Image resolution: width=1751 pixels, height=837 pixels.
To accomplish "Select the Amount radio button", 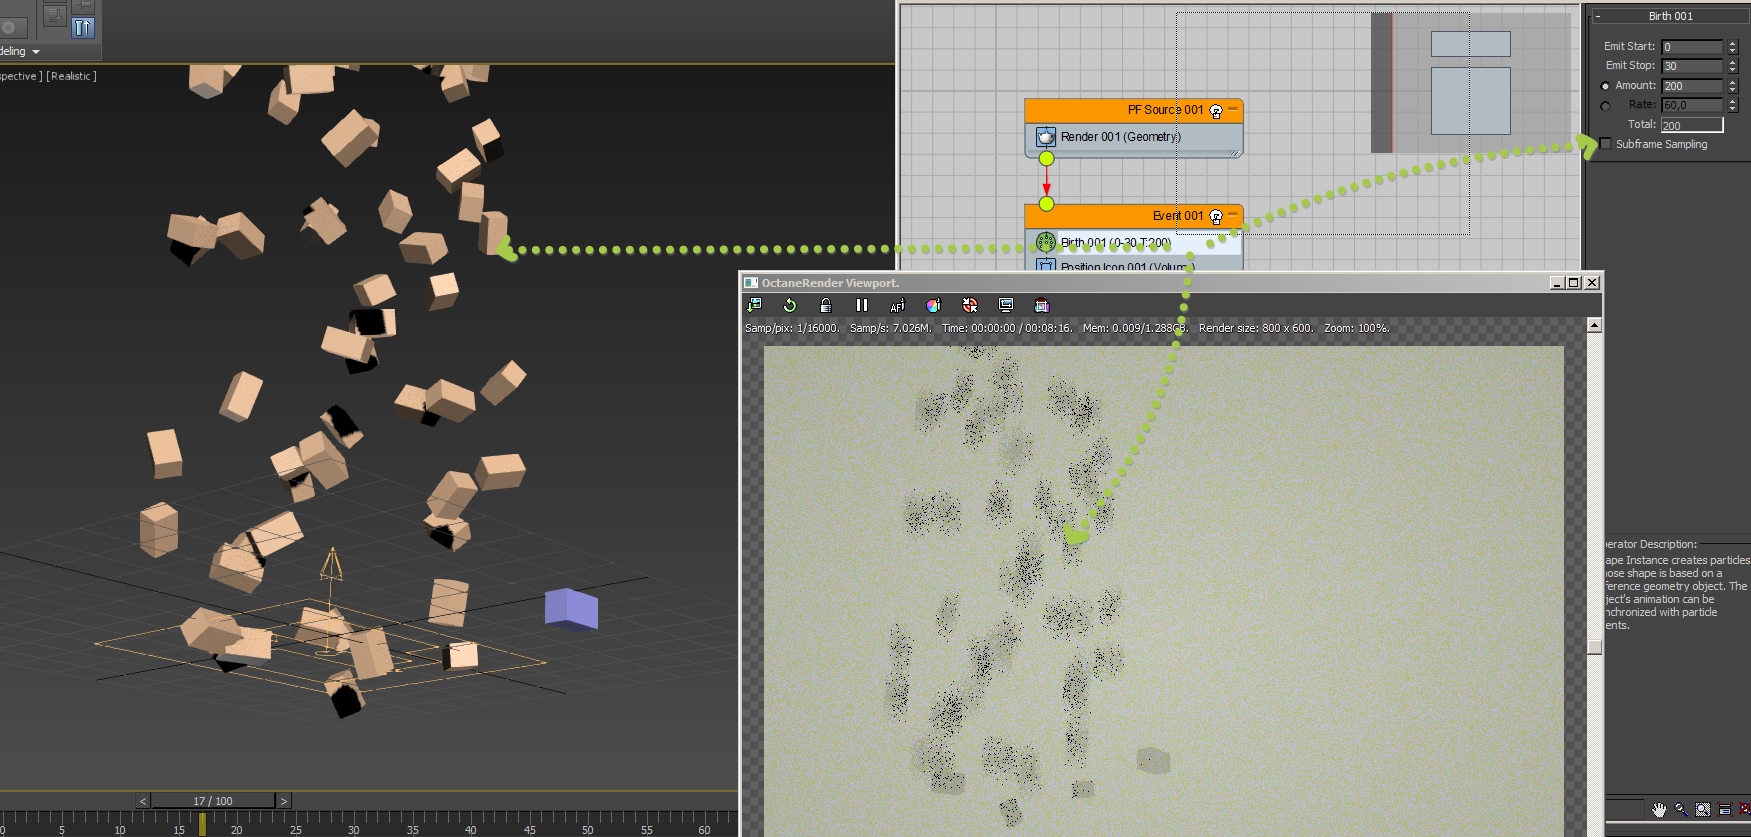I will point(1605,86).
